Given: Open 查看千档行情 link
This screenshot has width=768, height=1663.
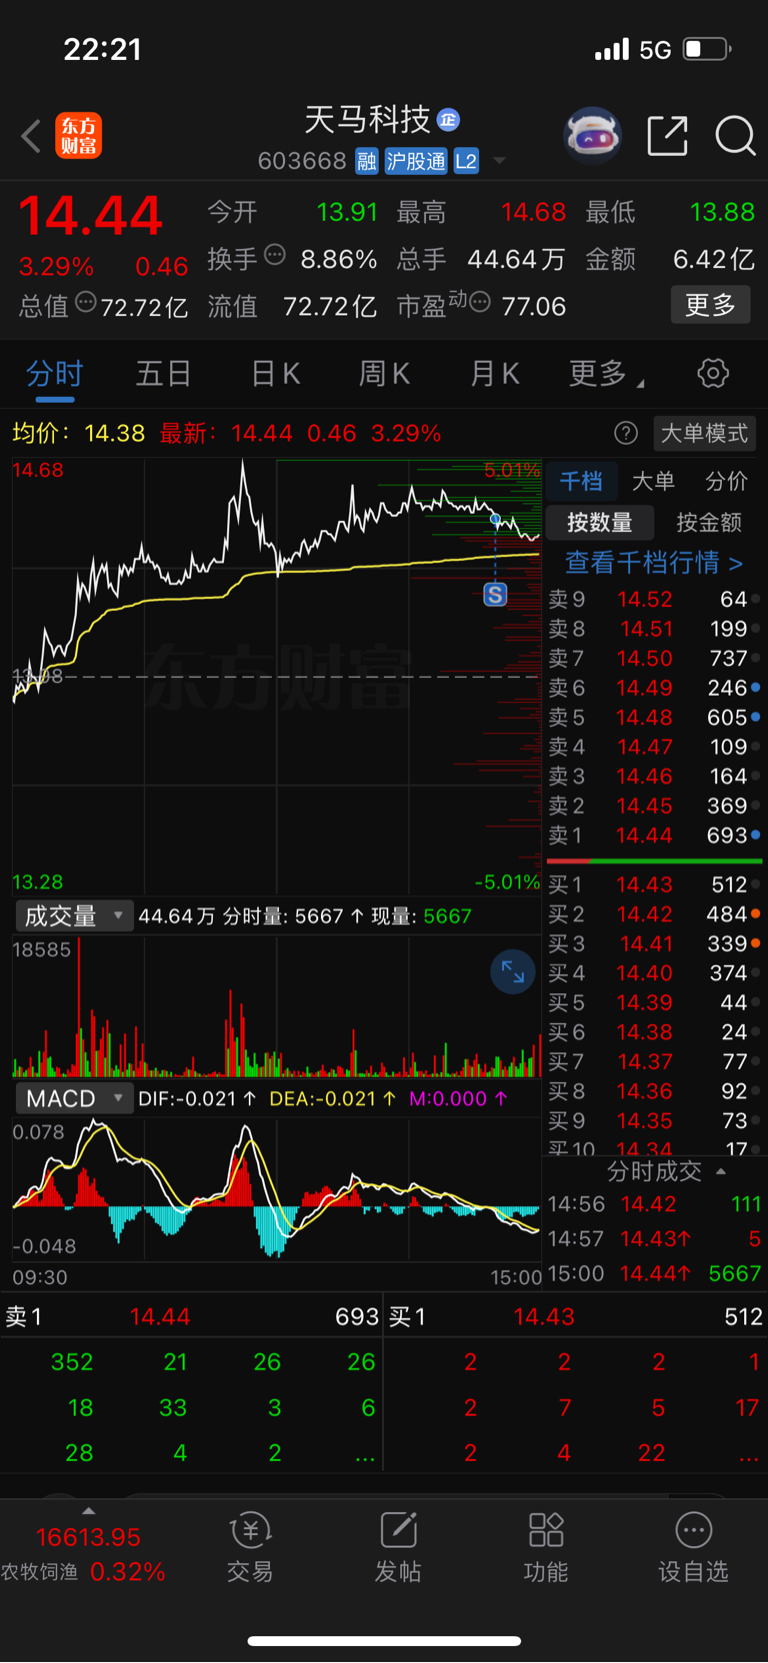Looking at the screenshot, I should click(654, 563).
